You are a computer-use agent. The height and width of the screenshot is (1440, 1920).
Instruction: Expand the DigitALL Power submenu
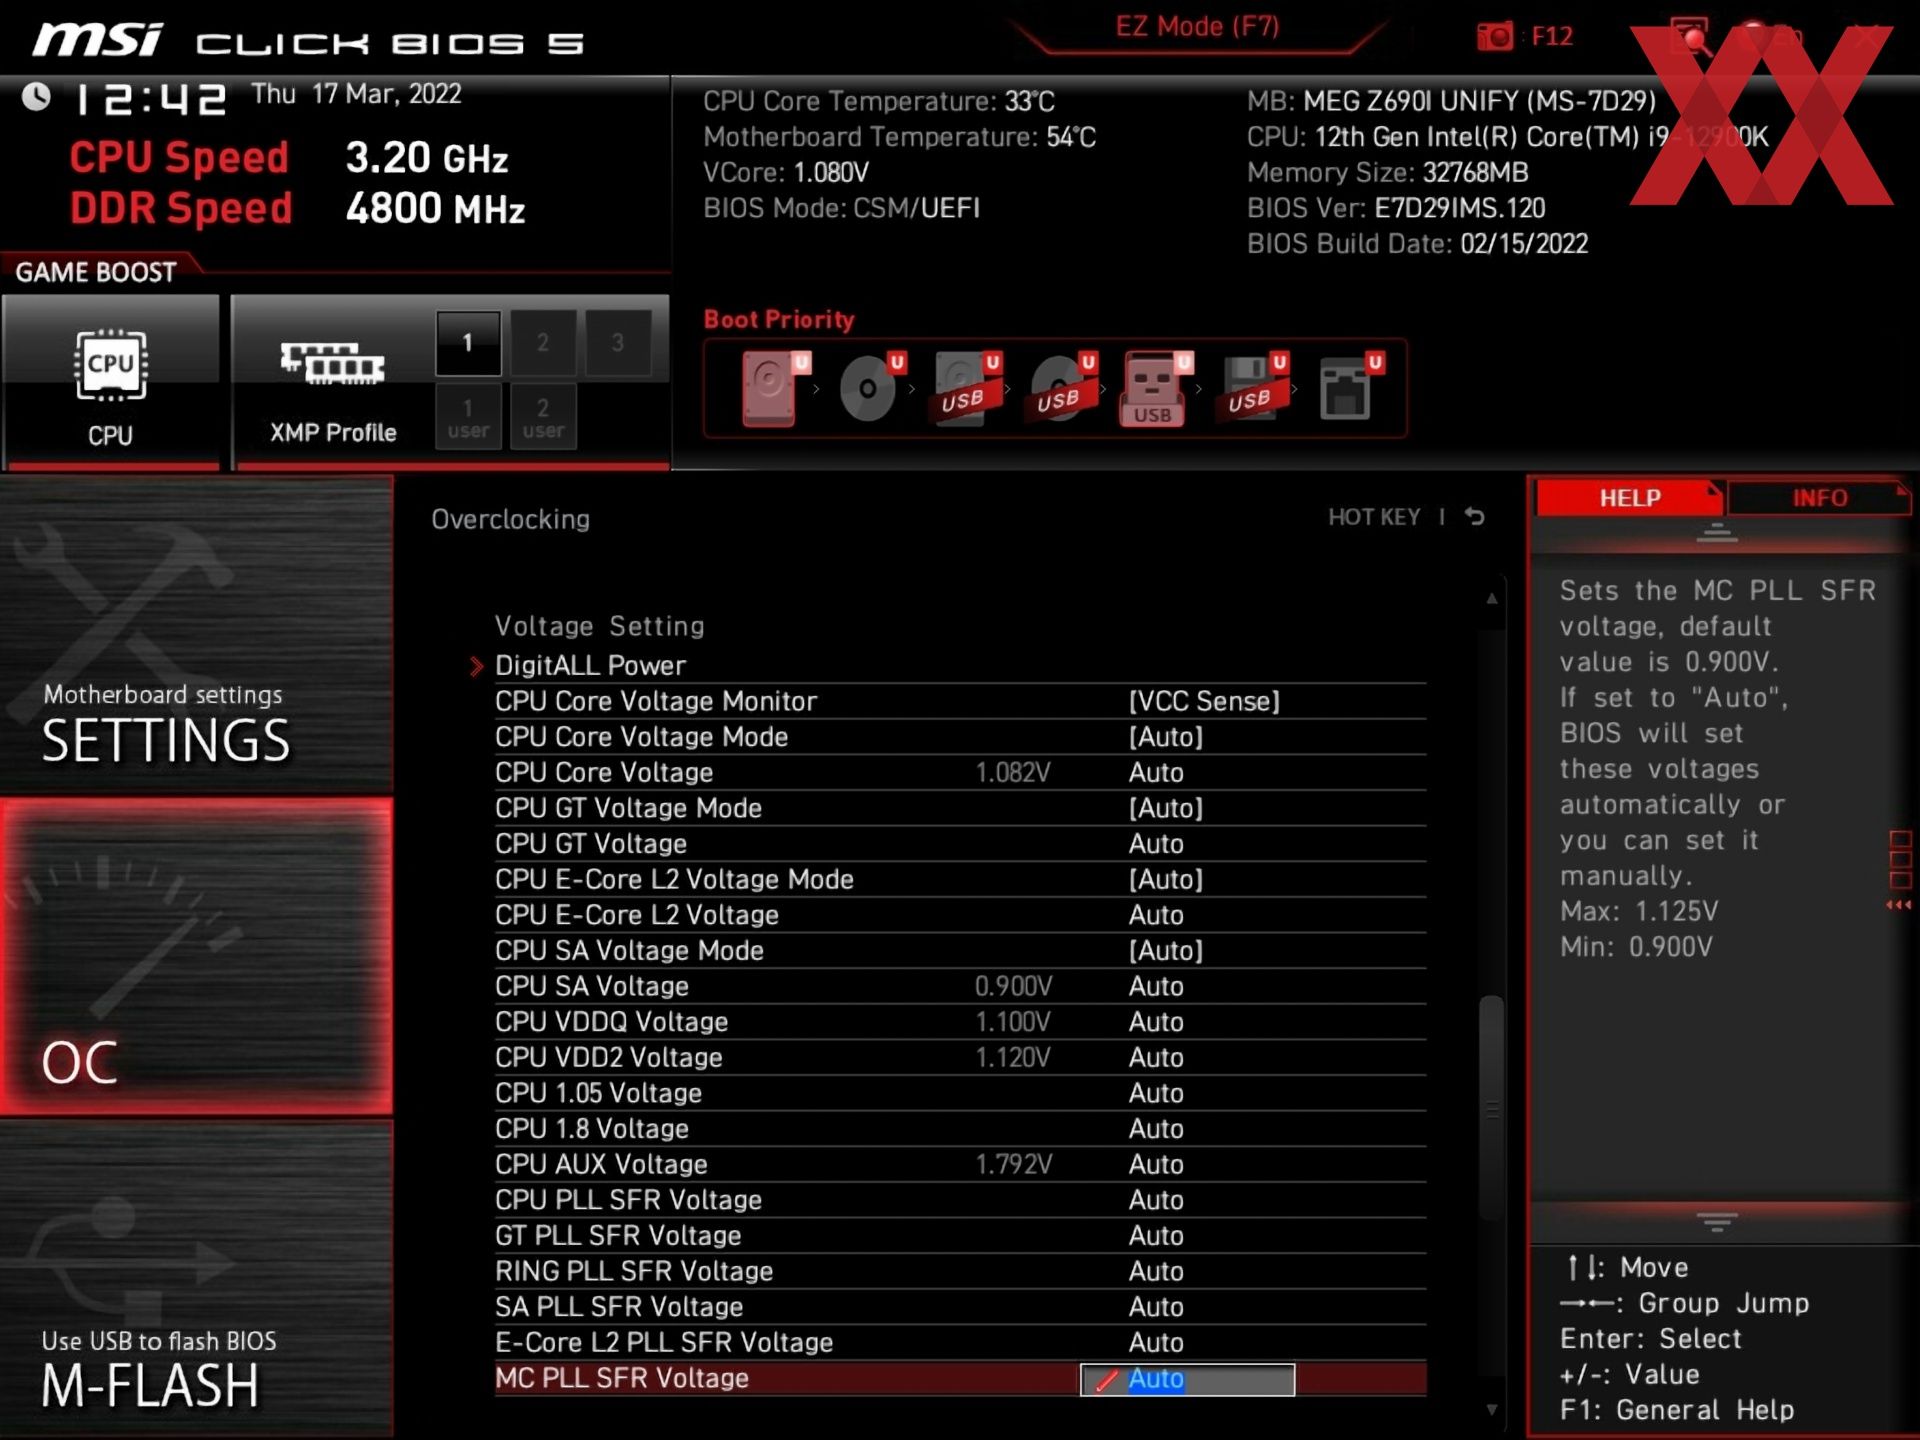pyautogui.click(x=590, y=665)
